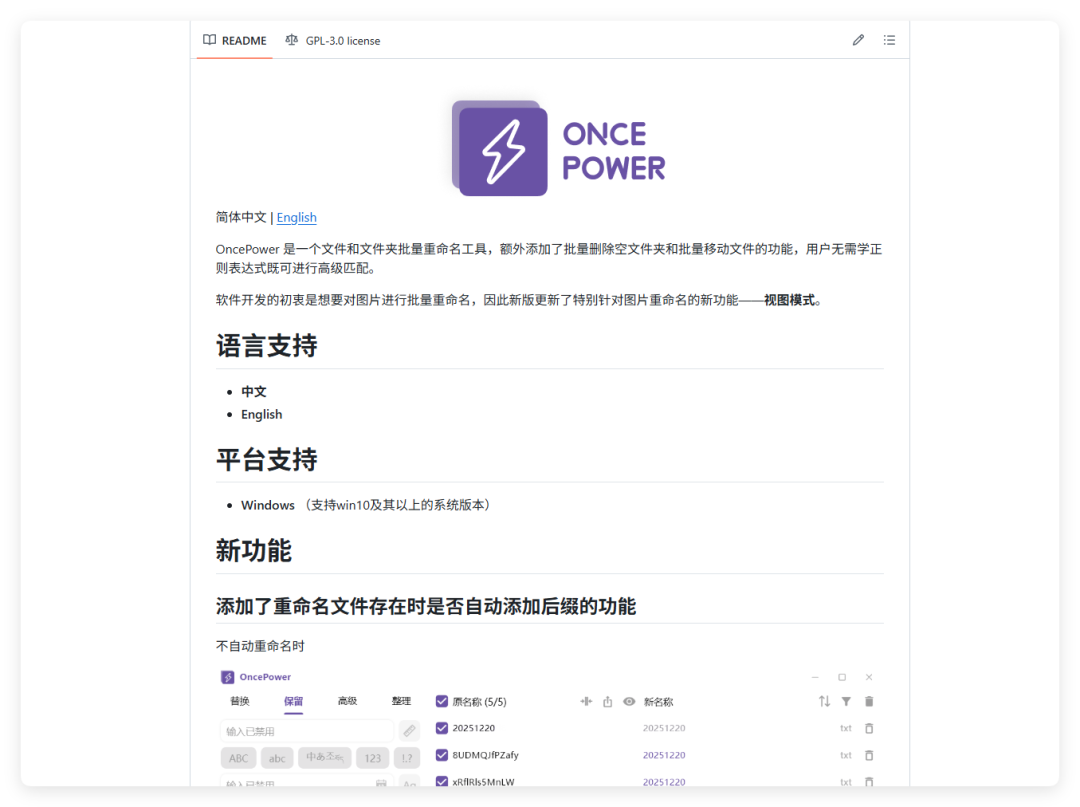1080x807 pixels.
Task: Click the 新功能 heading
Action: [x=253, y=551]
